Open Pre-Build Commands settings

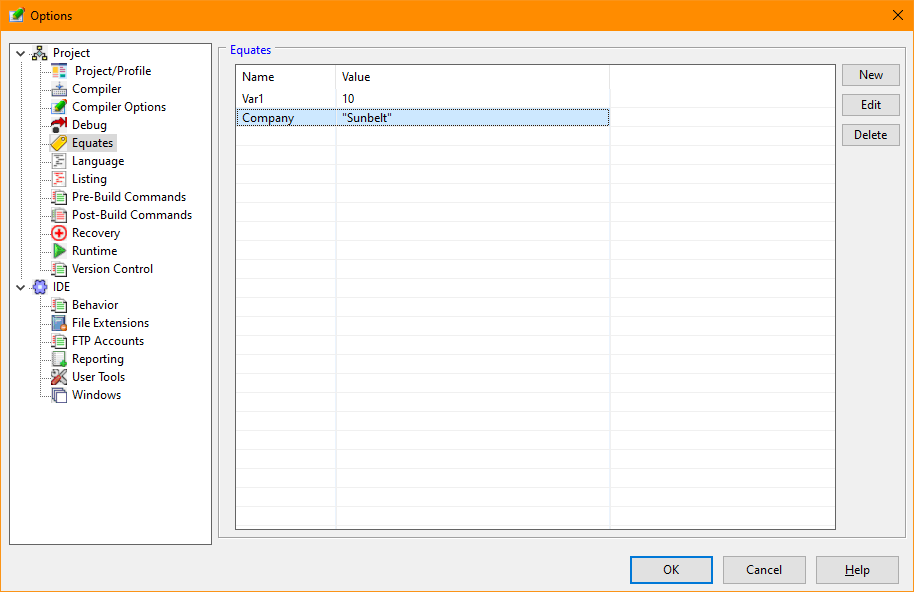tap(128, 197)
